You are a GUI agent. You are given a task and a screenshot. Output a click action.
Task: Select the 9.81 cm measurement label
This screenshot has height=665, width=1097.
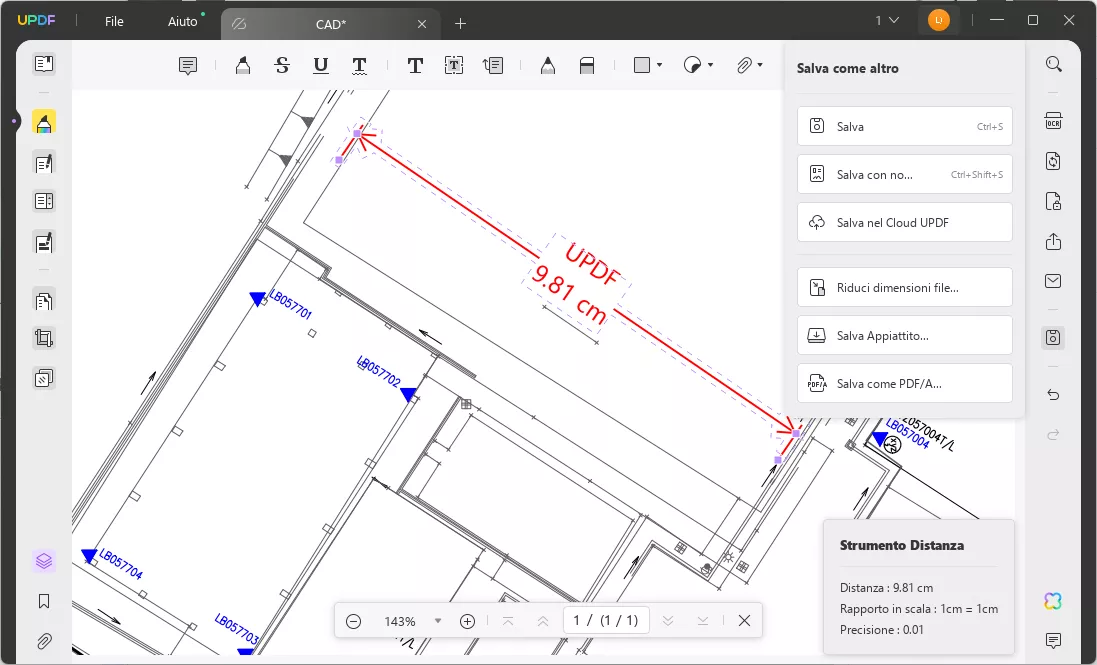point(569,294)
